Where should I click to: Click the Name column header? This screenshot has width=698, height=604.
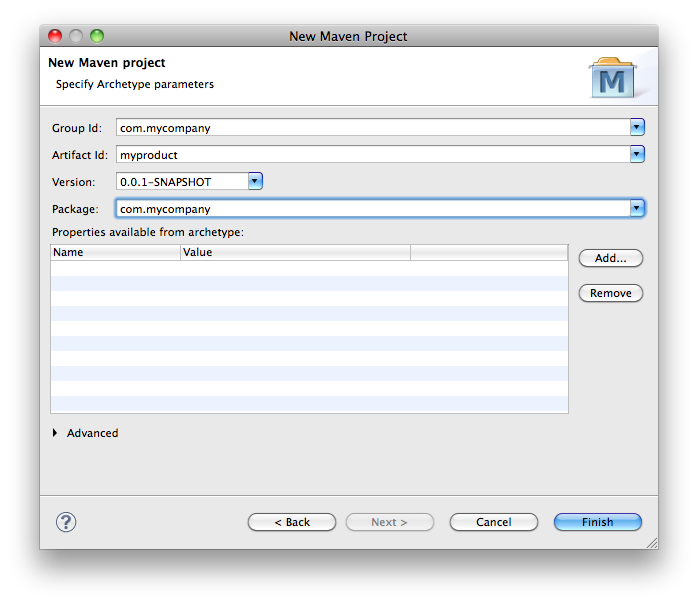116,252
